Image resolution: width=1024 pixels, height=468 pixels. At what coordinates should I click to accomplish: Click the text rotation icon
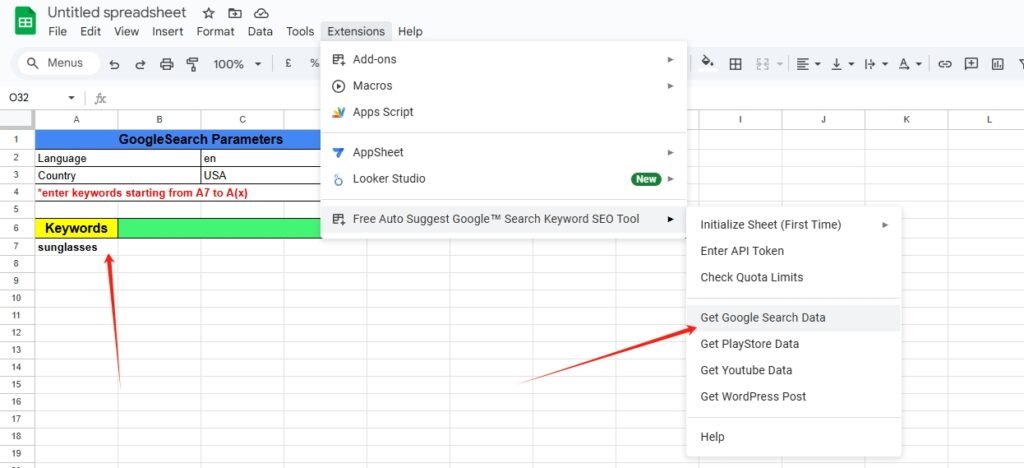point(904,64)
